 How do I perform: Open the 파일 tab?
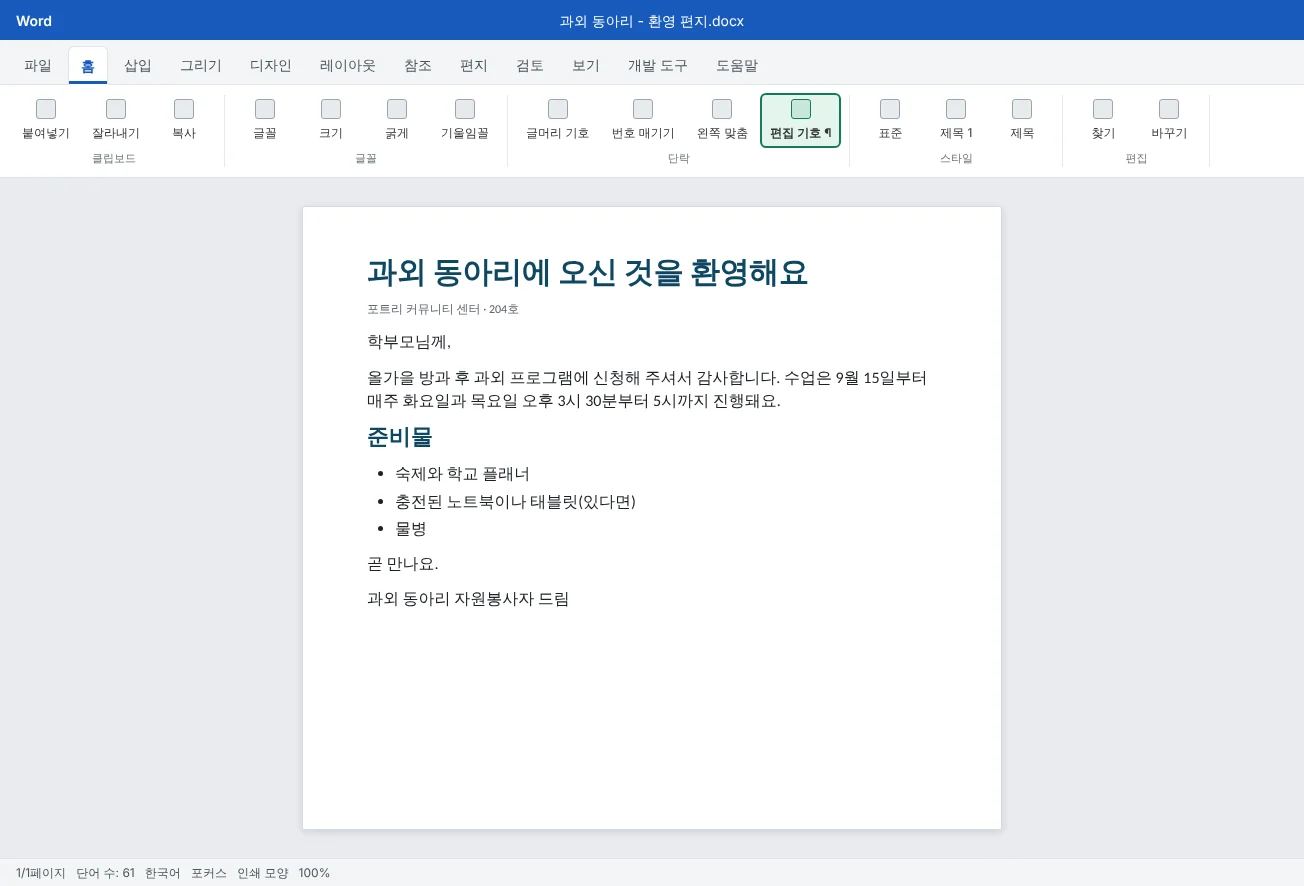click(x=38, y=65)
